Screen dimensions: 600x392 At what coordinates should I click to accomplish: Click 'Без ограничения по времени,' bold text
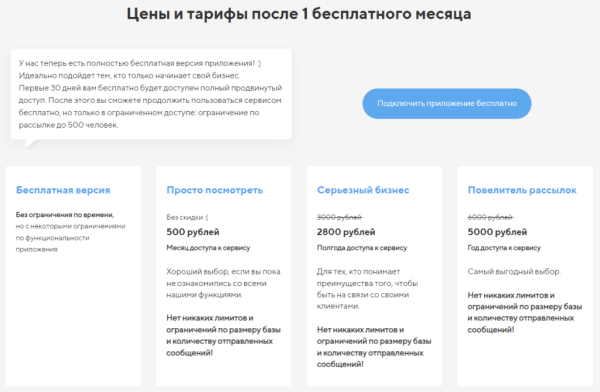coord(65,215)
